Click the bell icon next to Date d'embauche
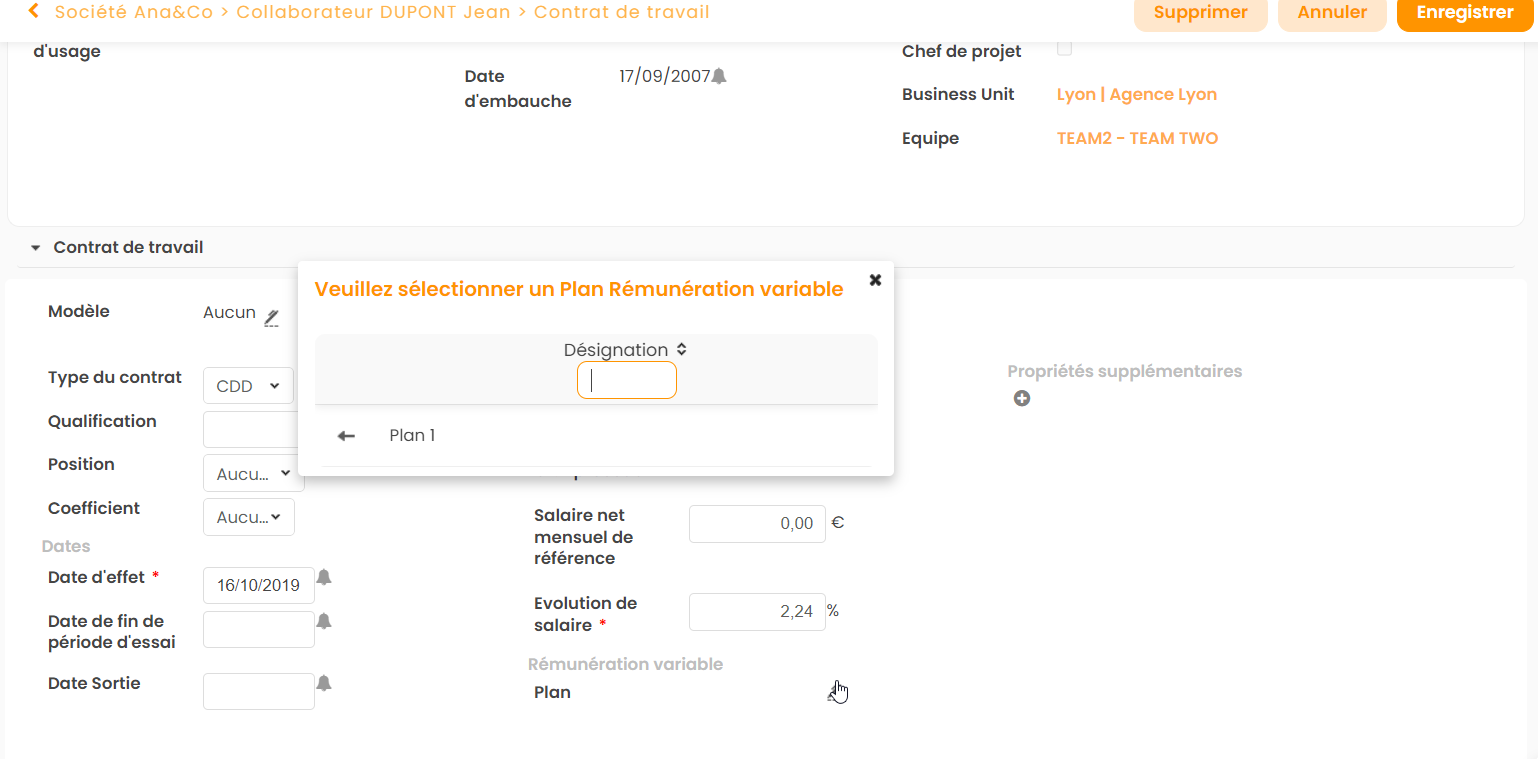This screenshot has width=1538, height=759. (719, 76)
